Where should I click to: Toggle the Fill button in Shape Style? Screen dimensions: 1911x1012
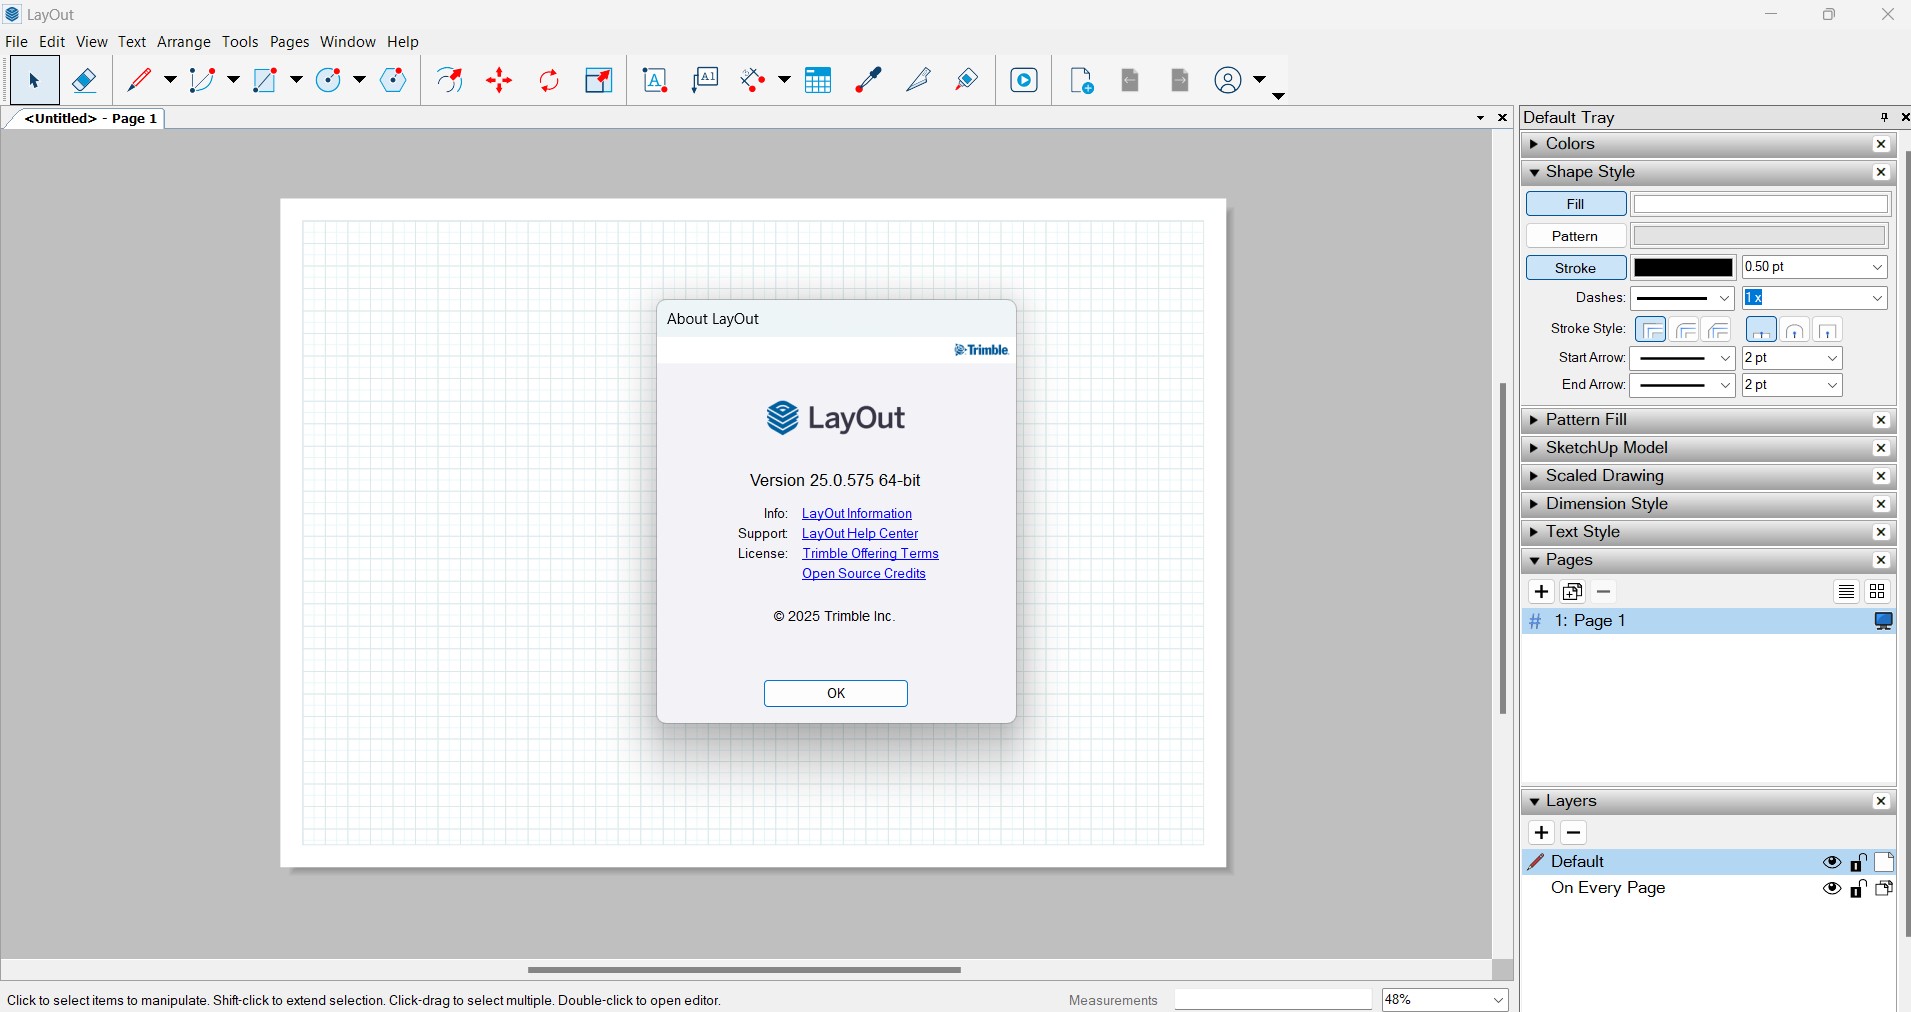1576,204
